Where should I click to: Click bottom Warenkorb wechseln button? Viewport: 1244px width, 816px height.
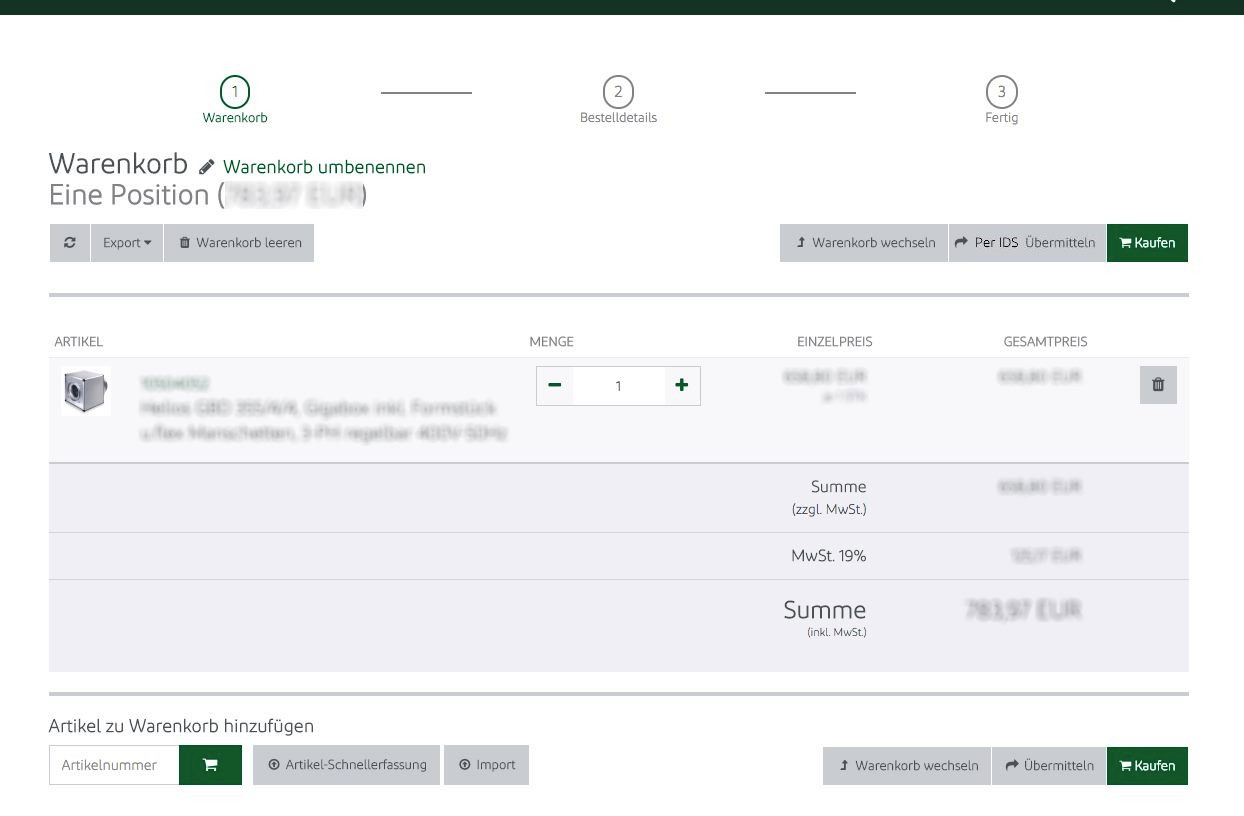907,766
